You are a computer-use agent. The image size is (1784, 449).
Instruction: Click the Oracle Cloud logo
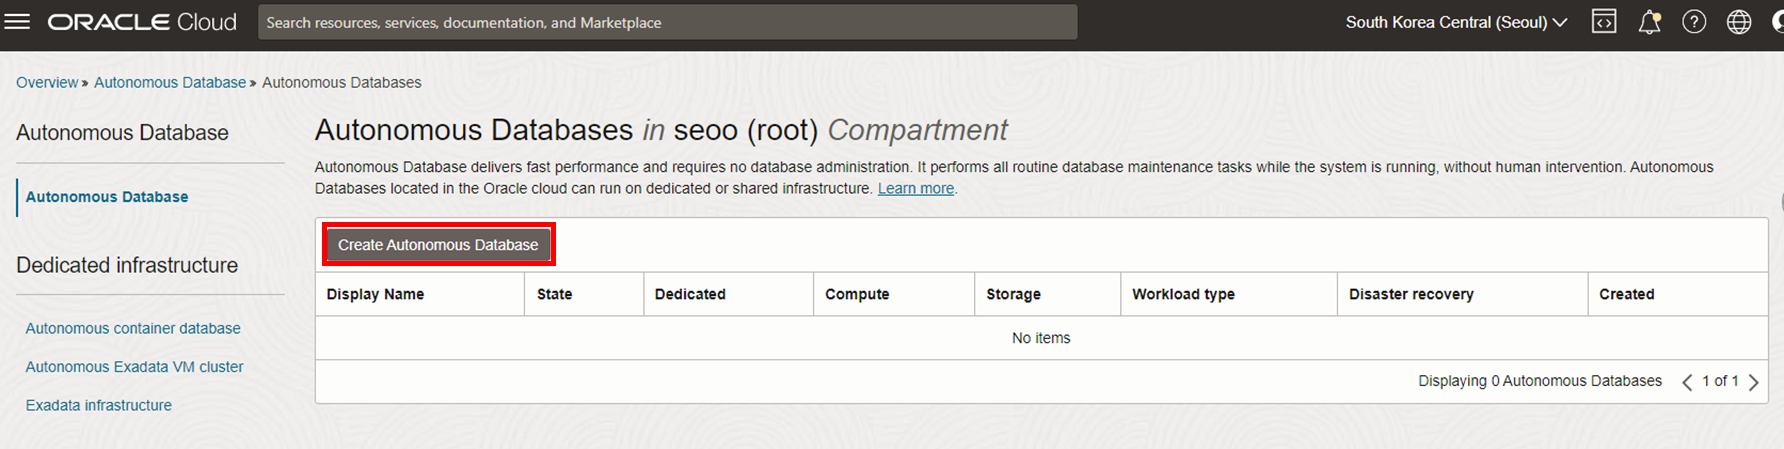(x=142, y=22)
